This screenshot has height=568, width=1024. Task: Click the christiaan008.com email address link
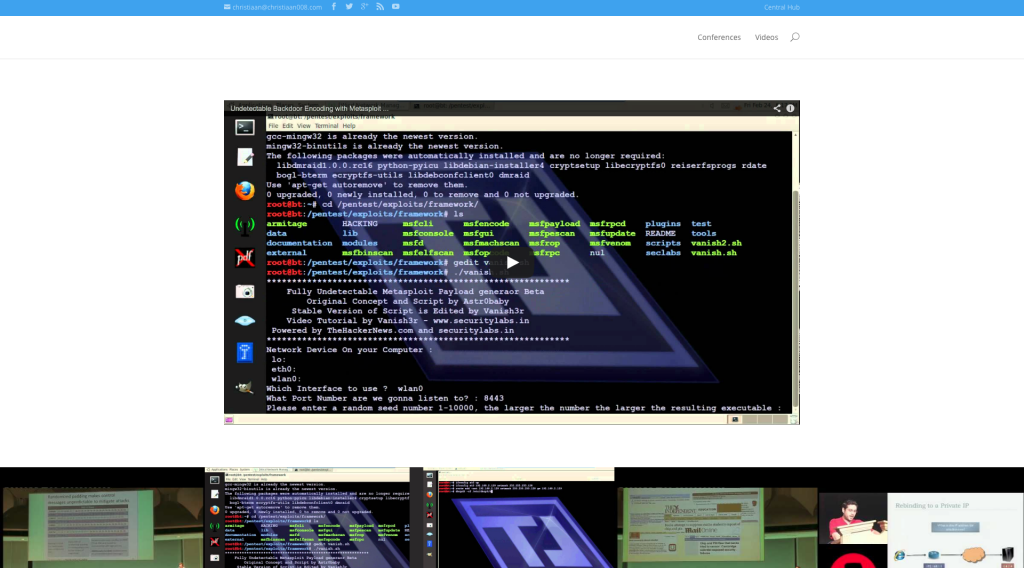[x=277, y=7]
